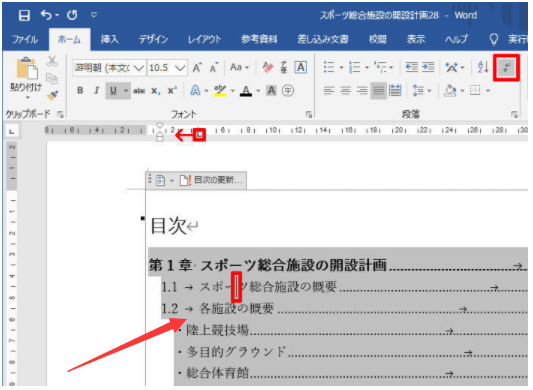This screenshot has width=533, height=390.
Task: Toggle show/hide editing marks
Action: coord(506,67)
